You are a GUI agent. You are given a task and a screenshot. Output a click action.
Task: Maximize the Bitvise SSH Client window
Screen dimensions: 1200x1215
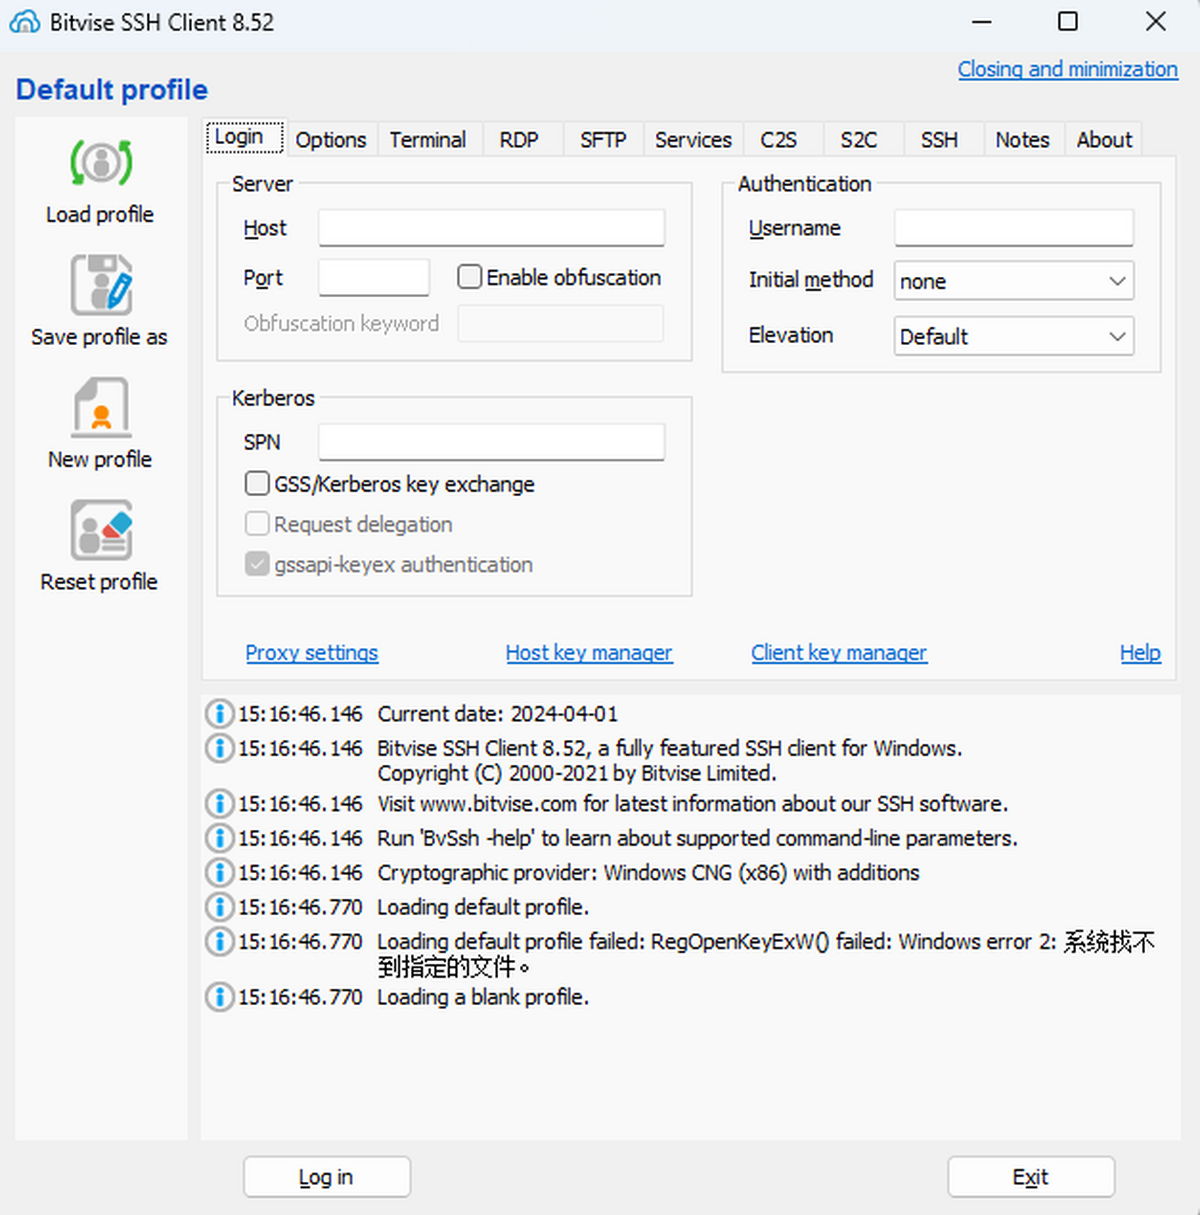coord(1068,21)
